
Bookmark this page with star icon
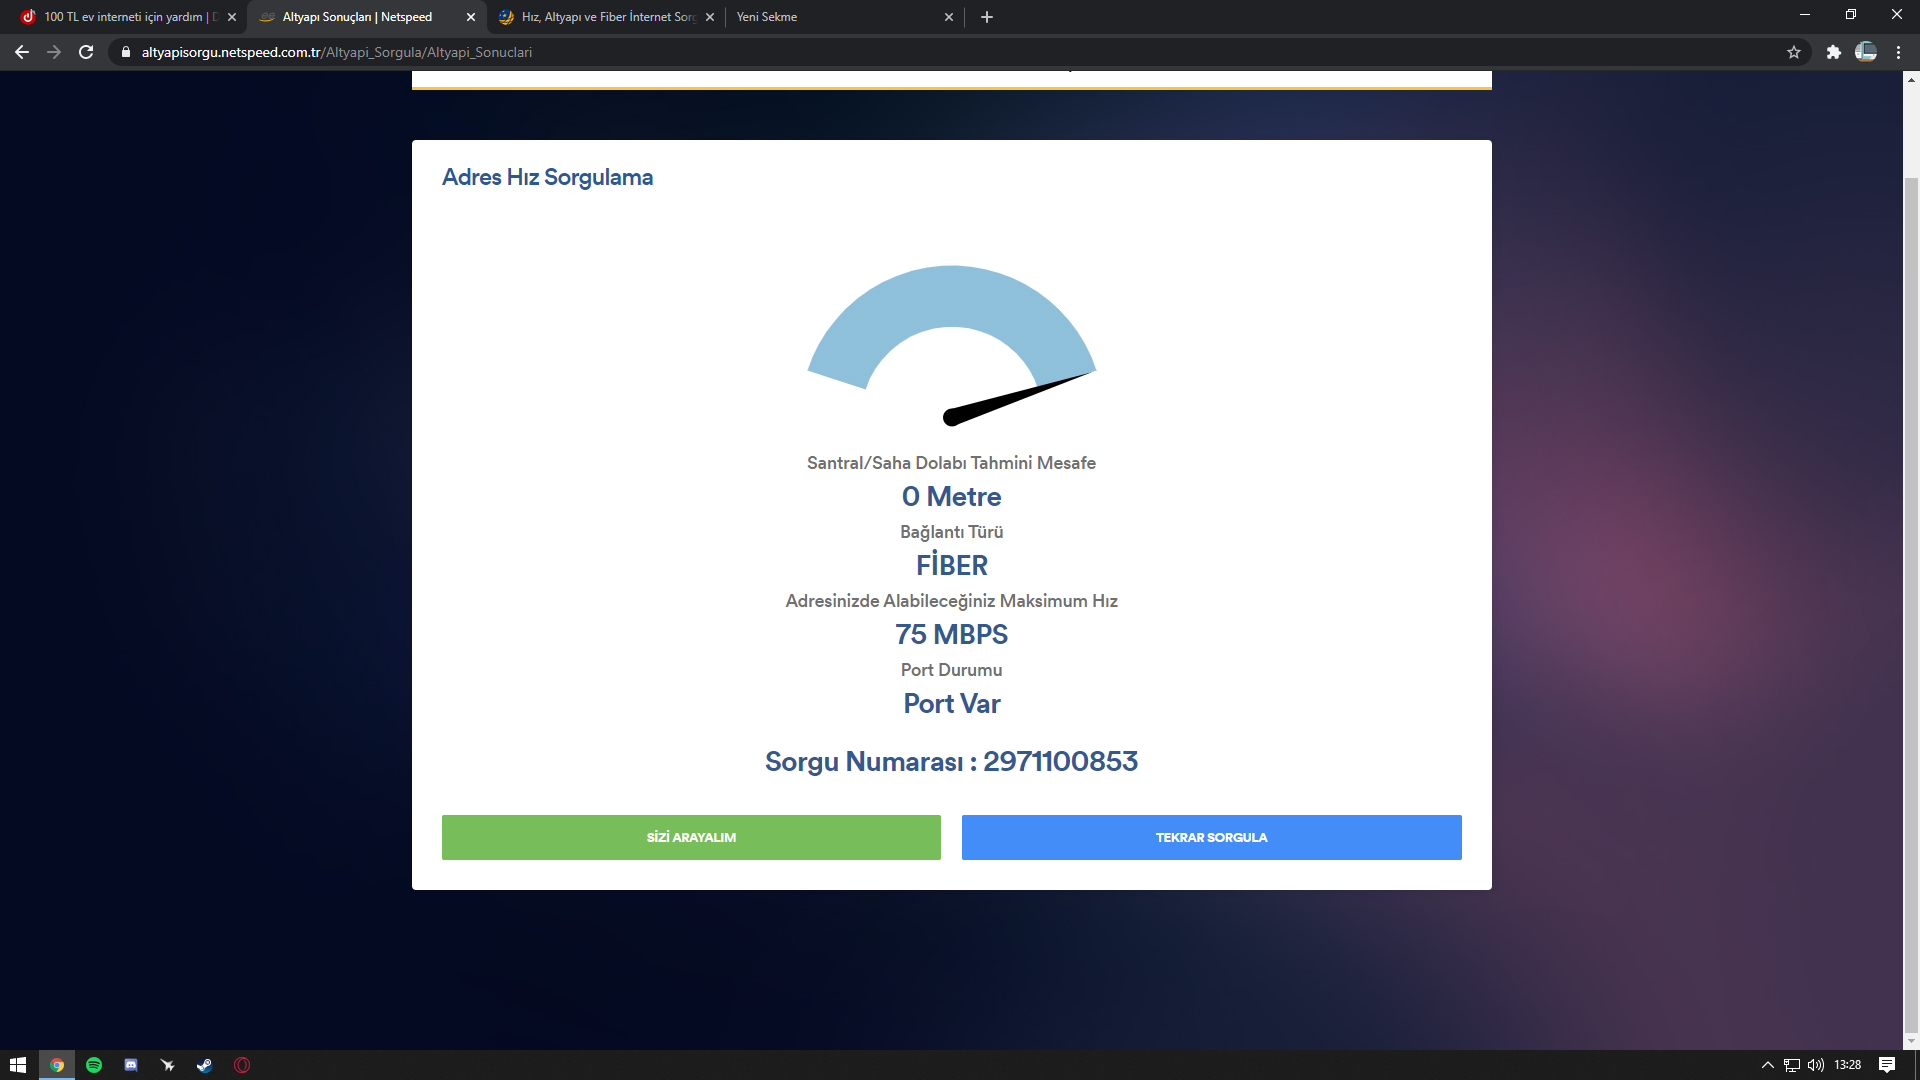(x=1794, y=52)
